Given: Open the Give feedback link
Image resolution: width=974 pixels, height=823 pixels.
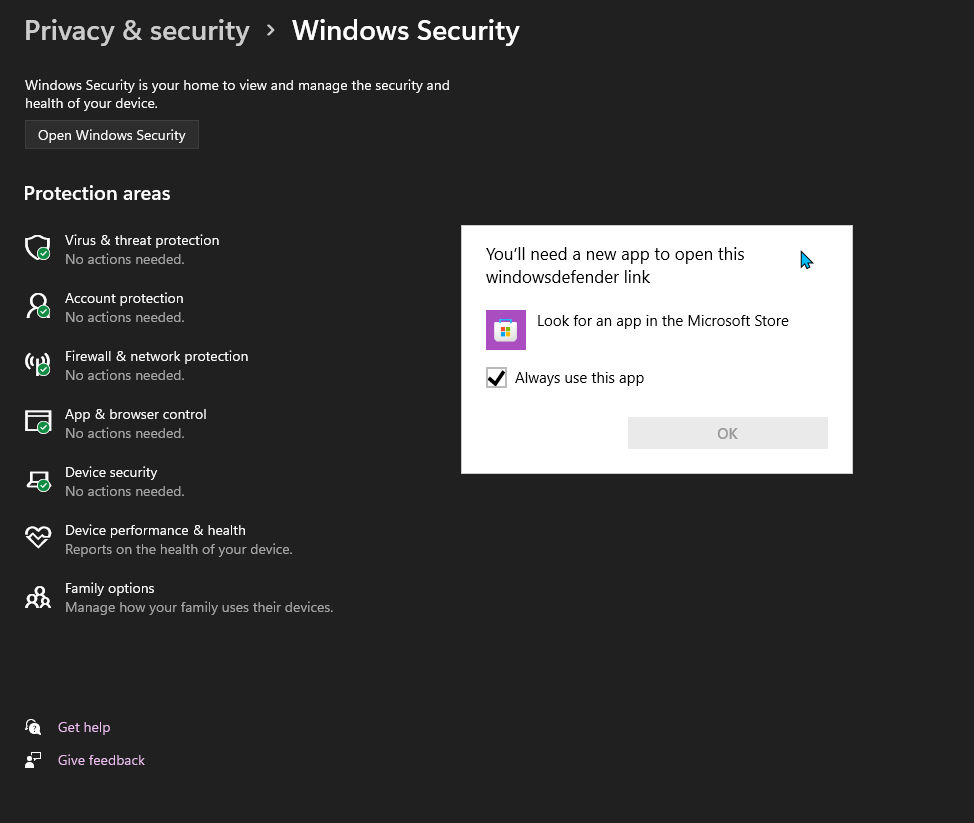Looking at the screenshot, I should click(x=101, y=760).
